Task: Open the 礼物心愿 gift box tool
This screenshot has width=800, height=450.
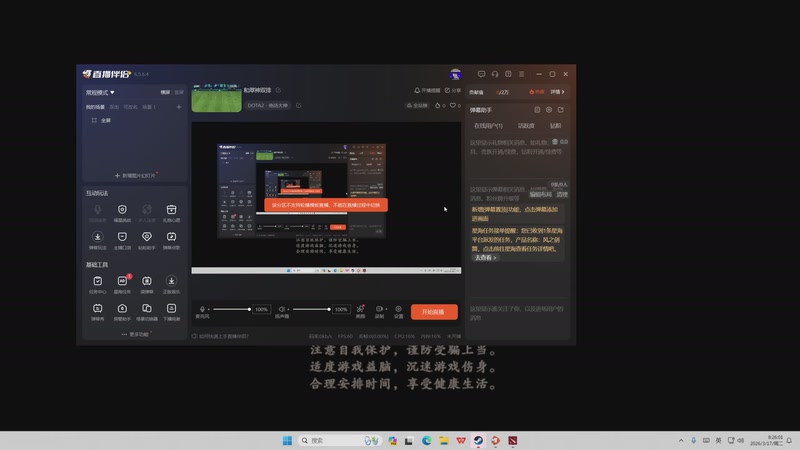Action: [x=171, y=210]
